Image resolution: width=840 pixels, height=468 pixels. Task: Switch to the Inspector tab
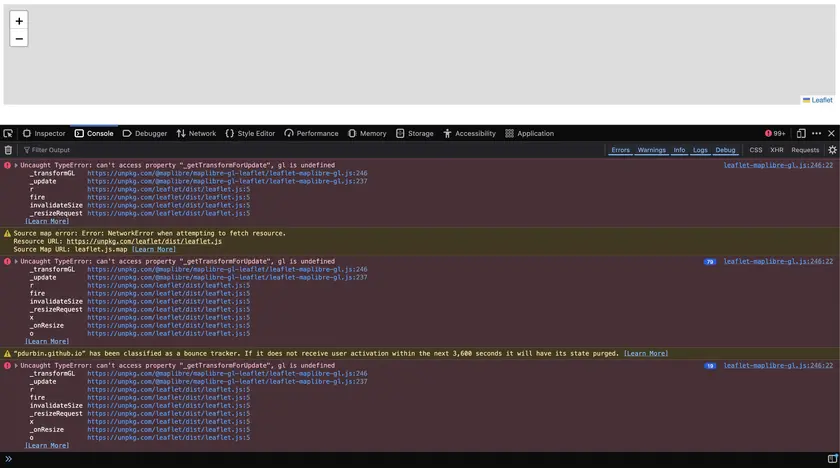tap(44, 133)
